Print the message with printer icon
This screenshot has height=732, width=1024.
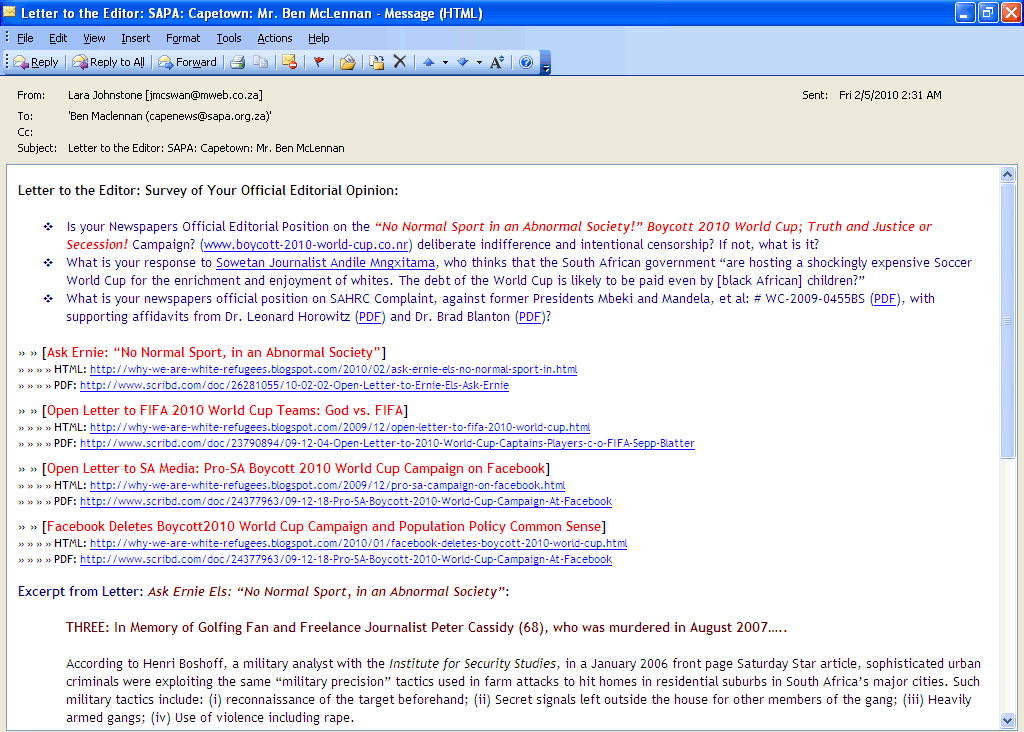(238, 62)
